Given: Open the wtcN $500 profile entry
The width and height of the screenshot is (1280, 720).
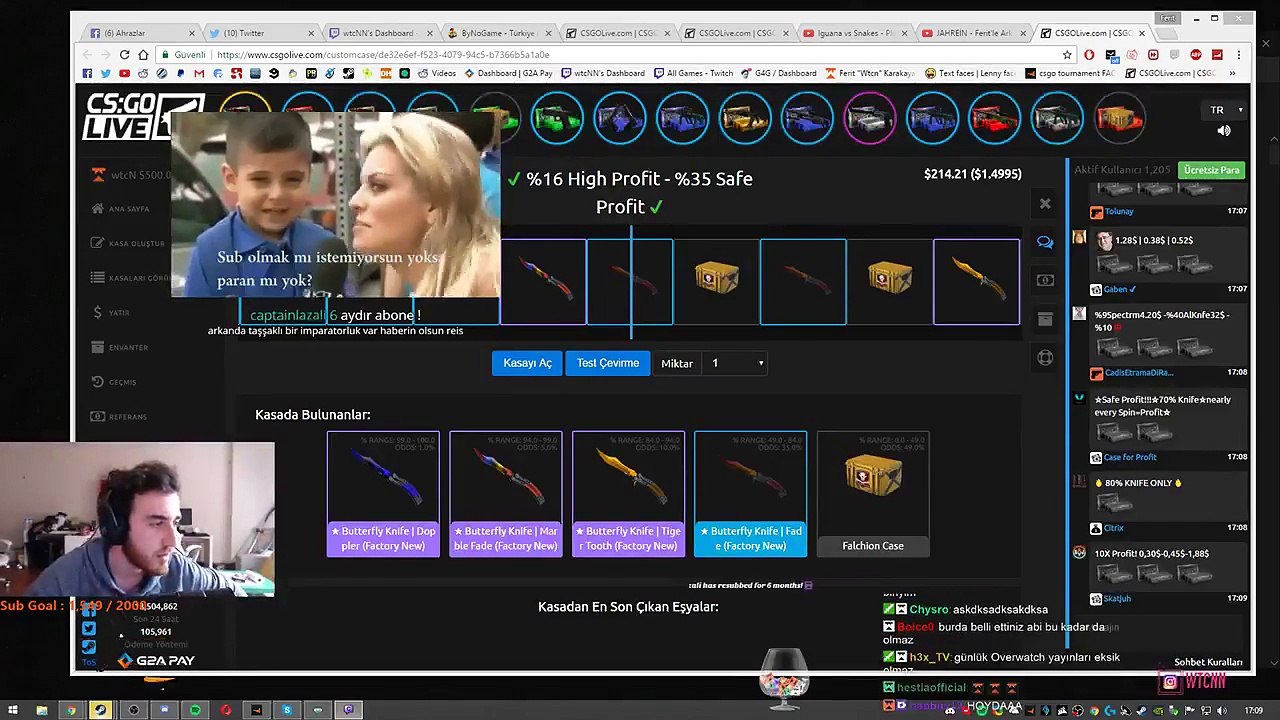Looking at the screenshot, I should click(x=132, y=175).
